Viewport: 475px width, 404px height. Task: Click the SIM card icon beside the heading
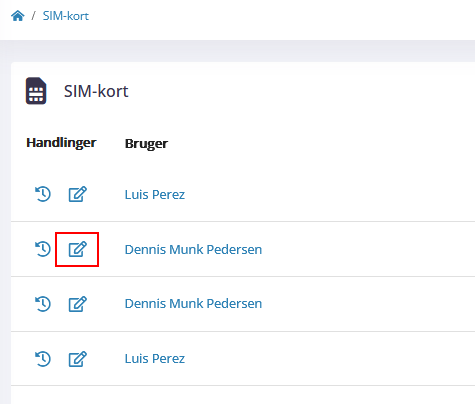[36, 91]
